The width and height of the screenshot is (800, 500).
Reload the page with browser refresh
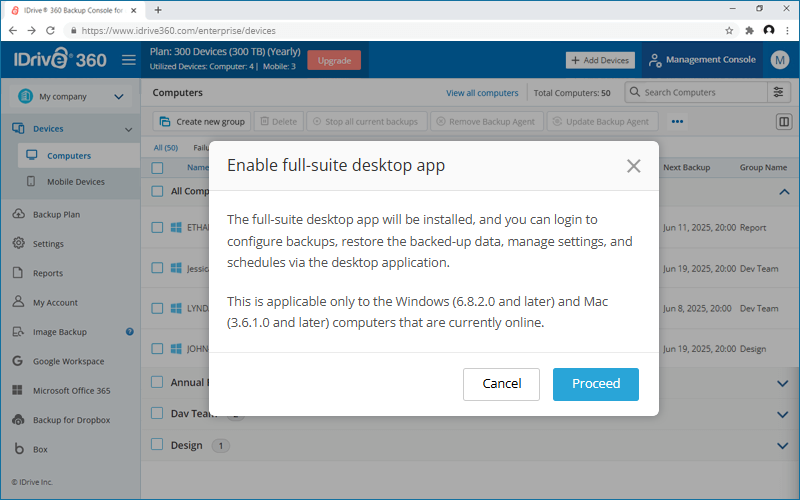point(50,31)
